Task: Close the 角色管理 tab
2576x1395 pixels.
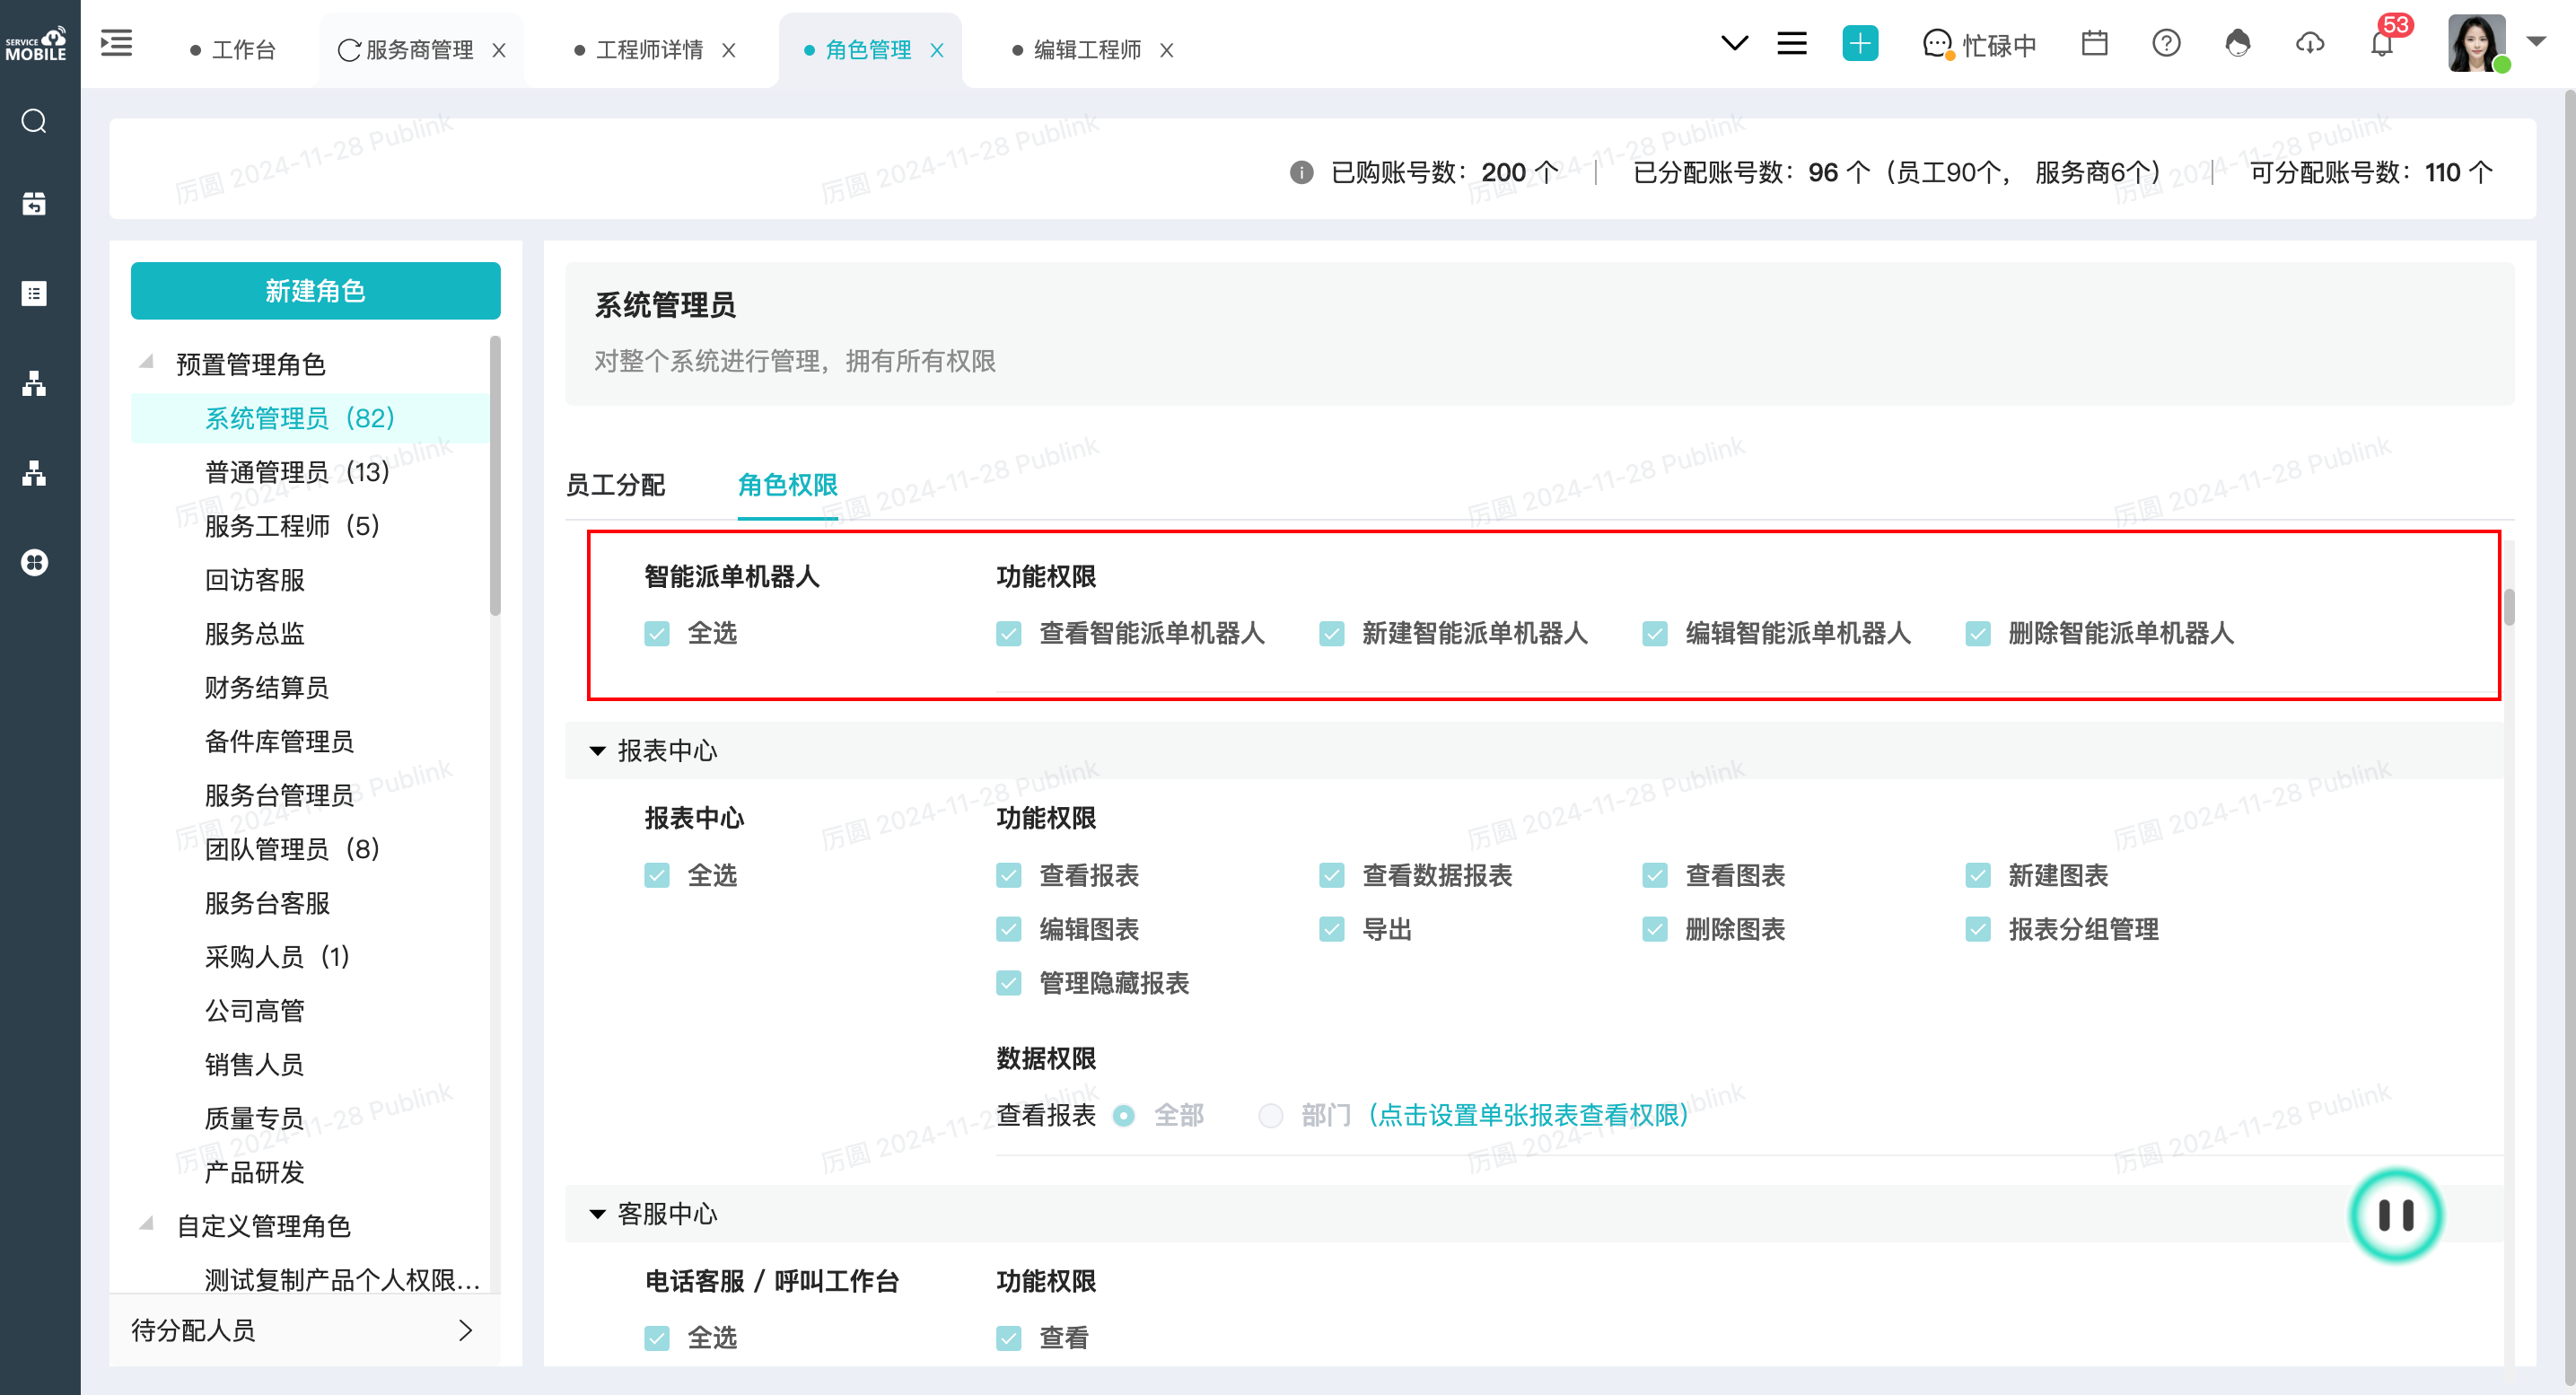Action: (x=937, y=50)
